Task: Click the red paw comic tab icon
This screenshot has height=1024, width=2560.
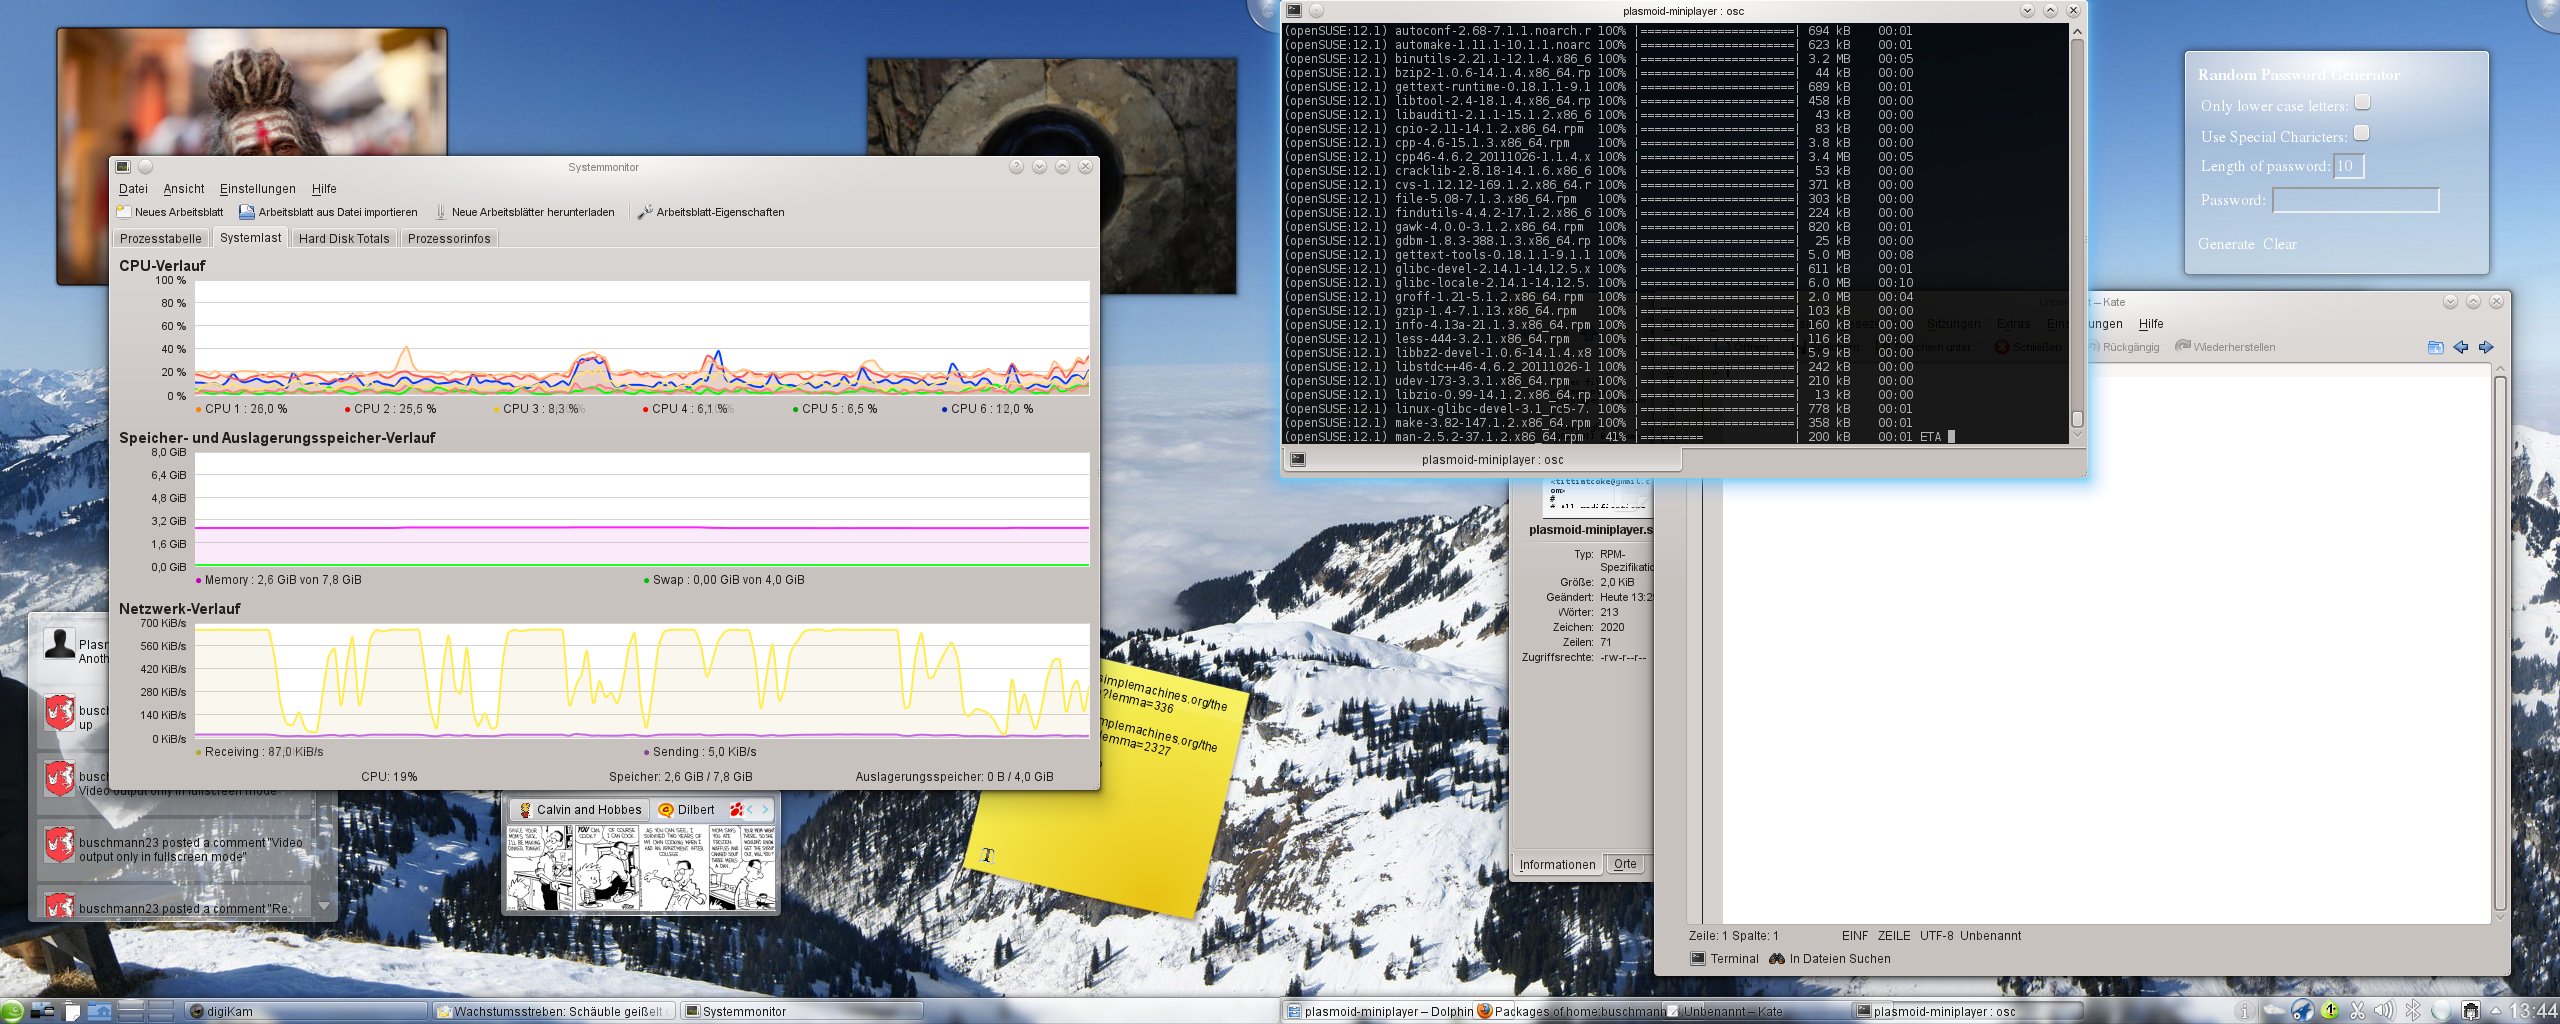Action: (737, 810)
